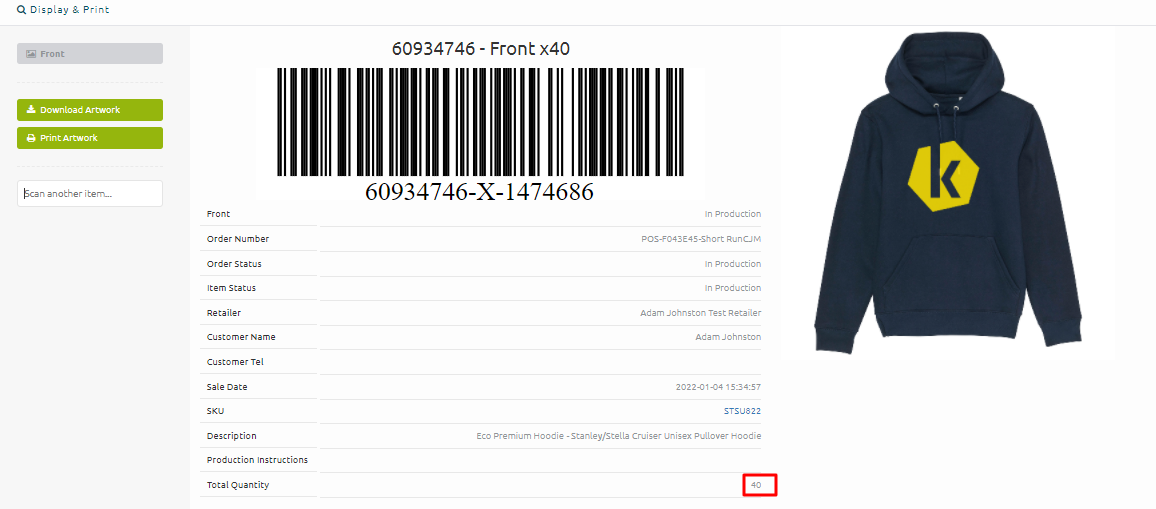The height and width of the screenshot is (509, 1156).
Task: Click the Sale Date value 2022-01-04
Action: point(719,387)
